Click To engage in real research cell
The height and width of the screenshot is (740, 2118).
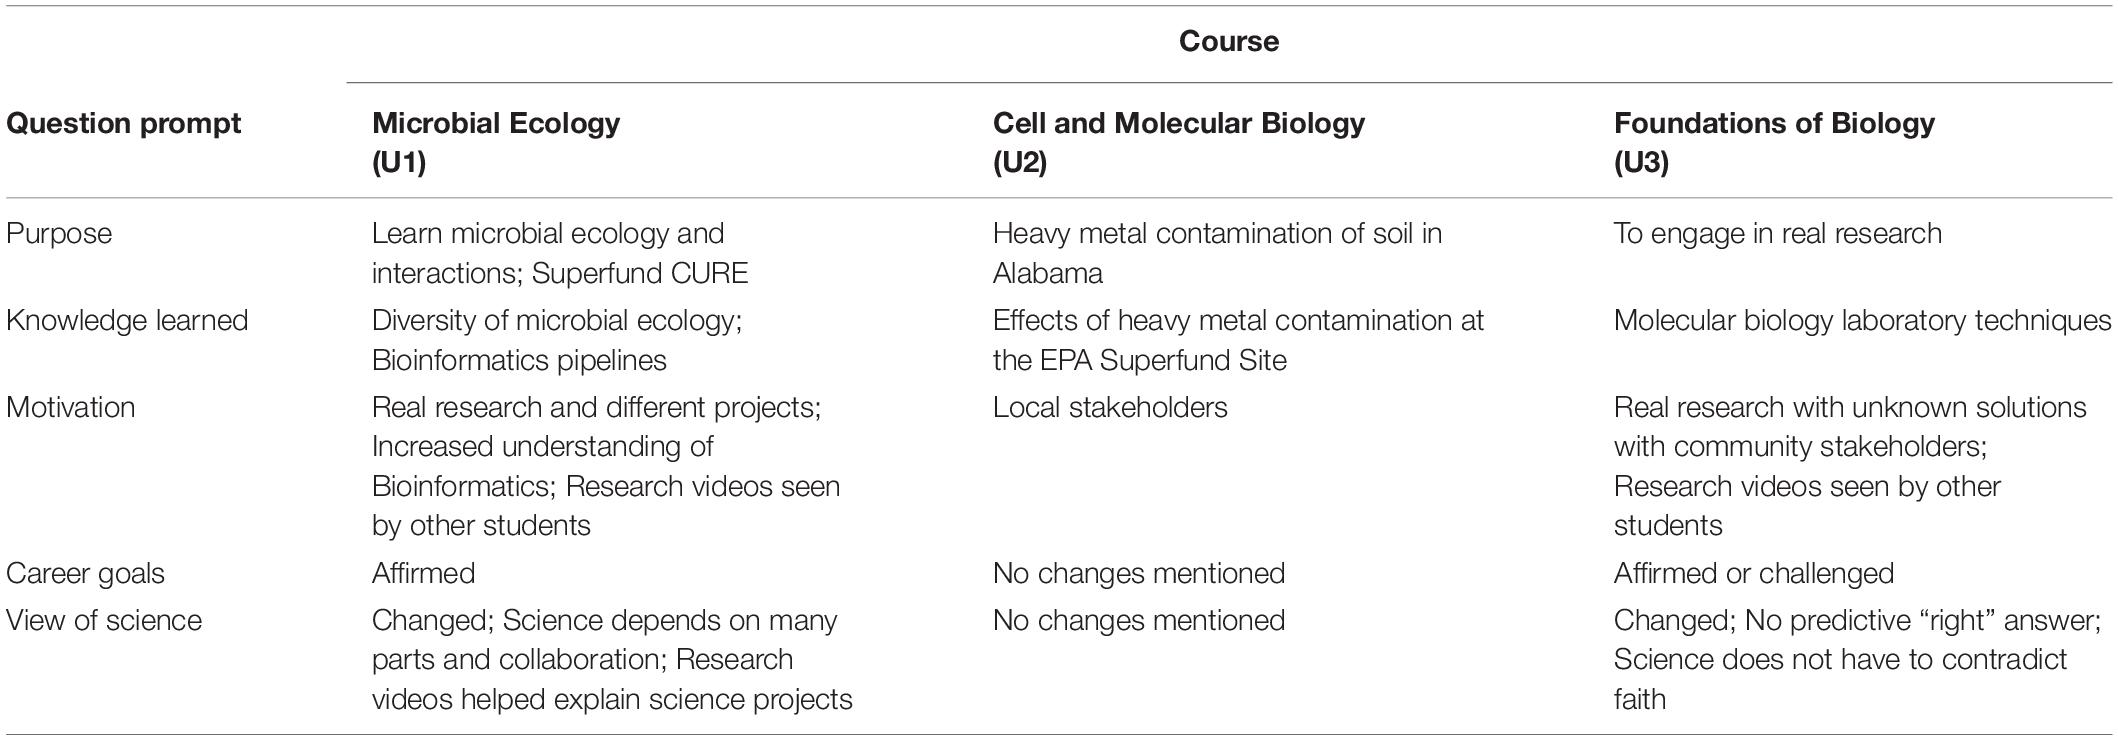click(x=1778, y=234)
